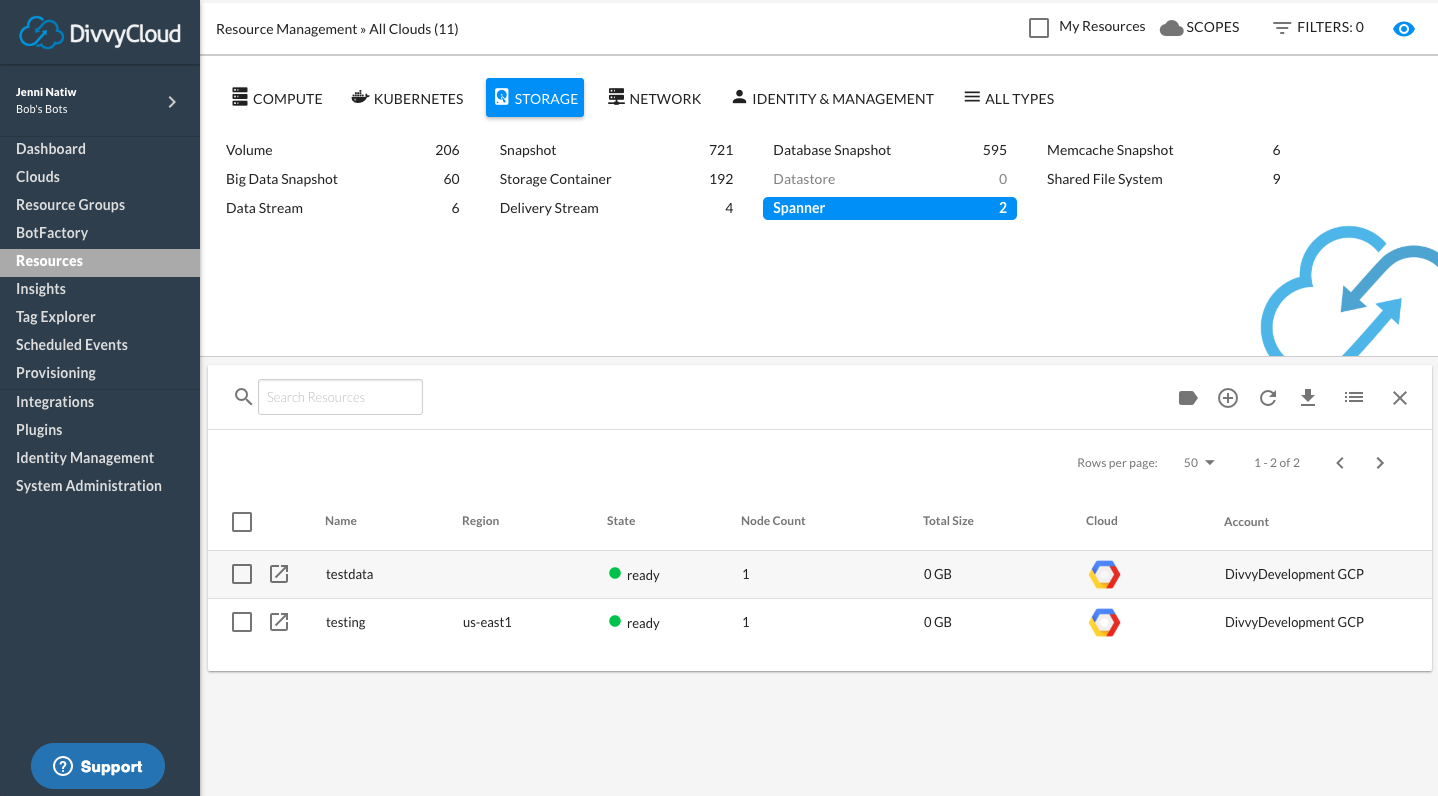Viewport: 1438px width, 796px height.
Task: Click the Support button
Action: click(x=98, y=767)
